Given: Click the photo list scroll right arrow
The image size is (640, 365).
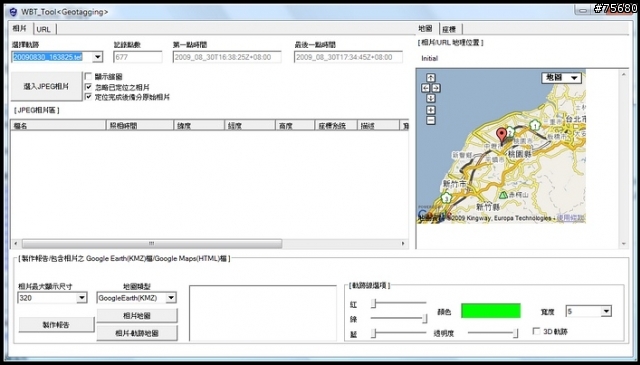Looking at the screenshot, I should [x=403, y=243].
